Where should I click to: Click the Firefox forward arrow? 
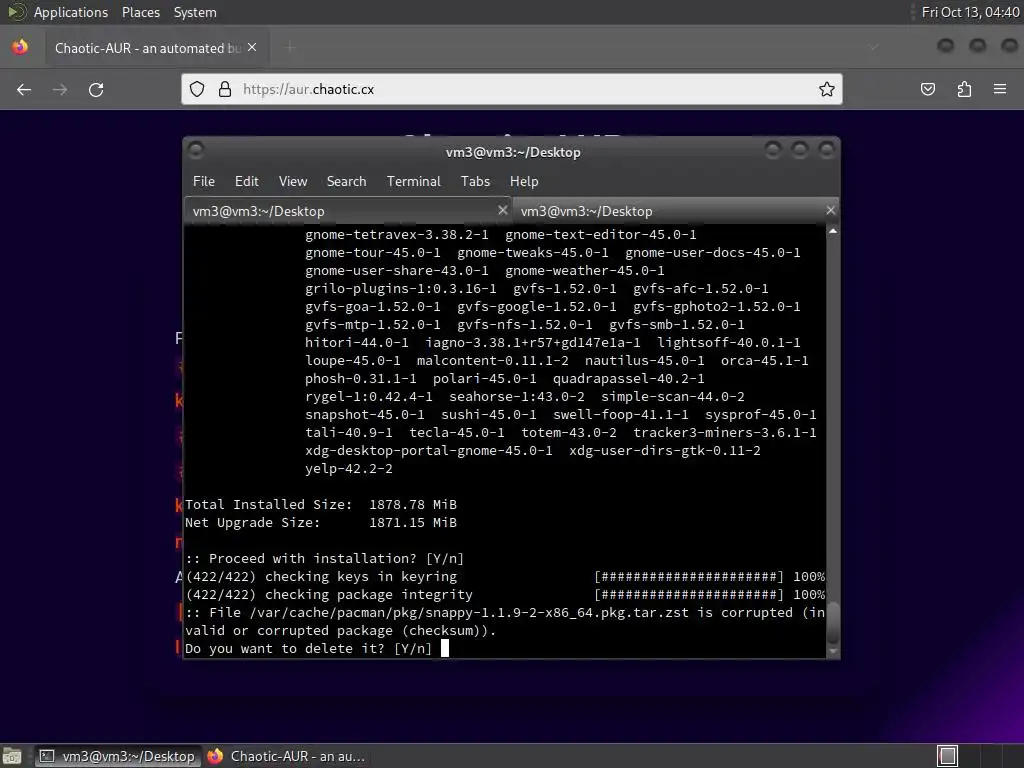pos(60,89)
